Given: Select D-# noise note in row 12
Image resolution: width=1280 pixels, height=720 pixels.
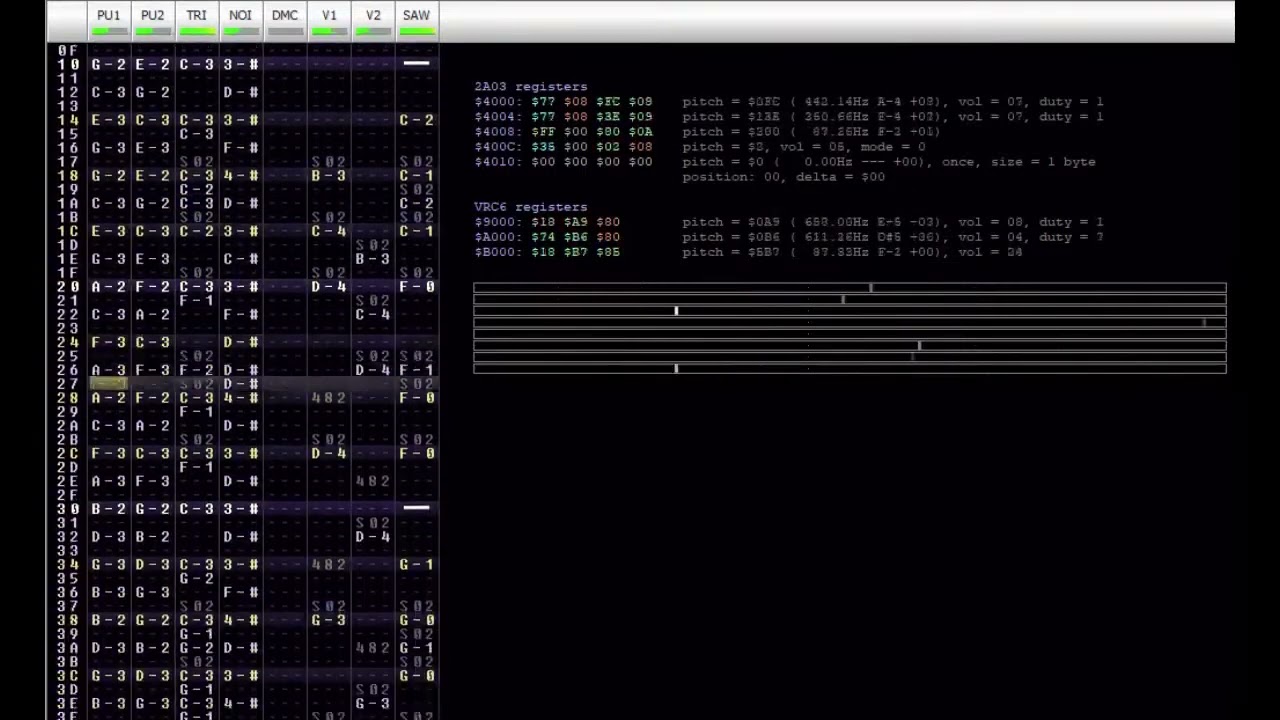Looking at the screenshot, I should [241, 92].
